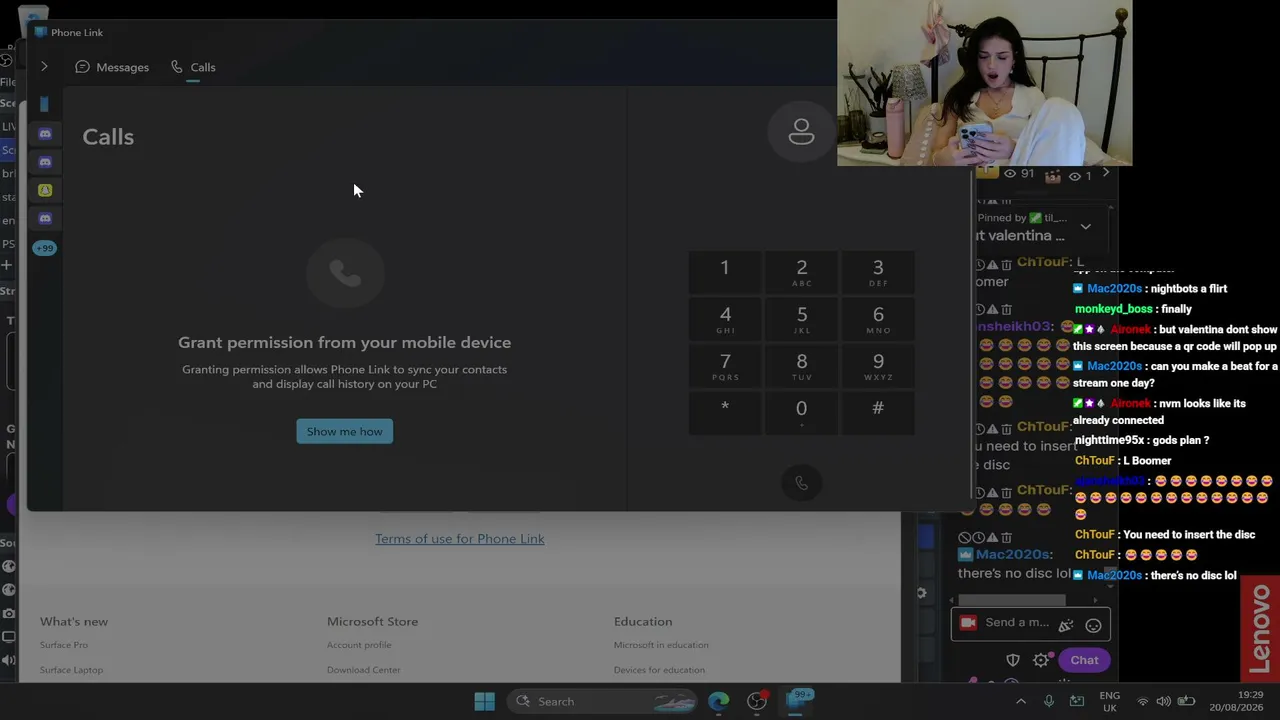Screen dimensions: 1280x720
Task: Tap the hash key on the dial pad
Action: click(x=878, y=412)
